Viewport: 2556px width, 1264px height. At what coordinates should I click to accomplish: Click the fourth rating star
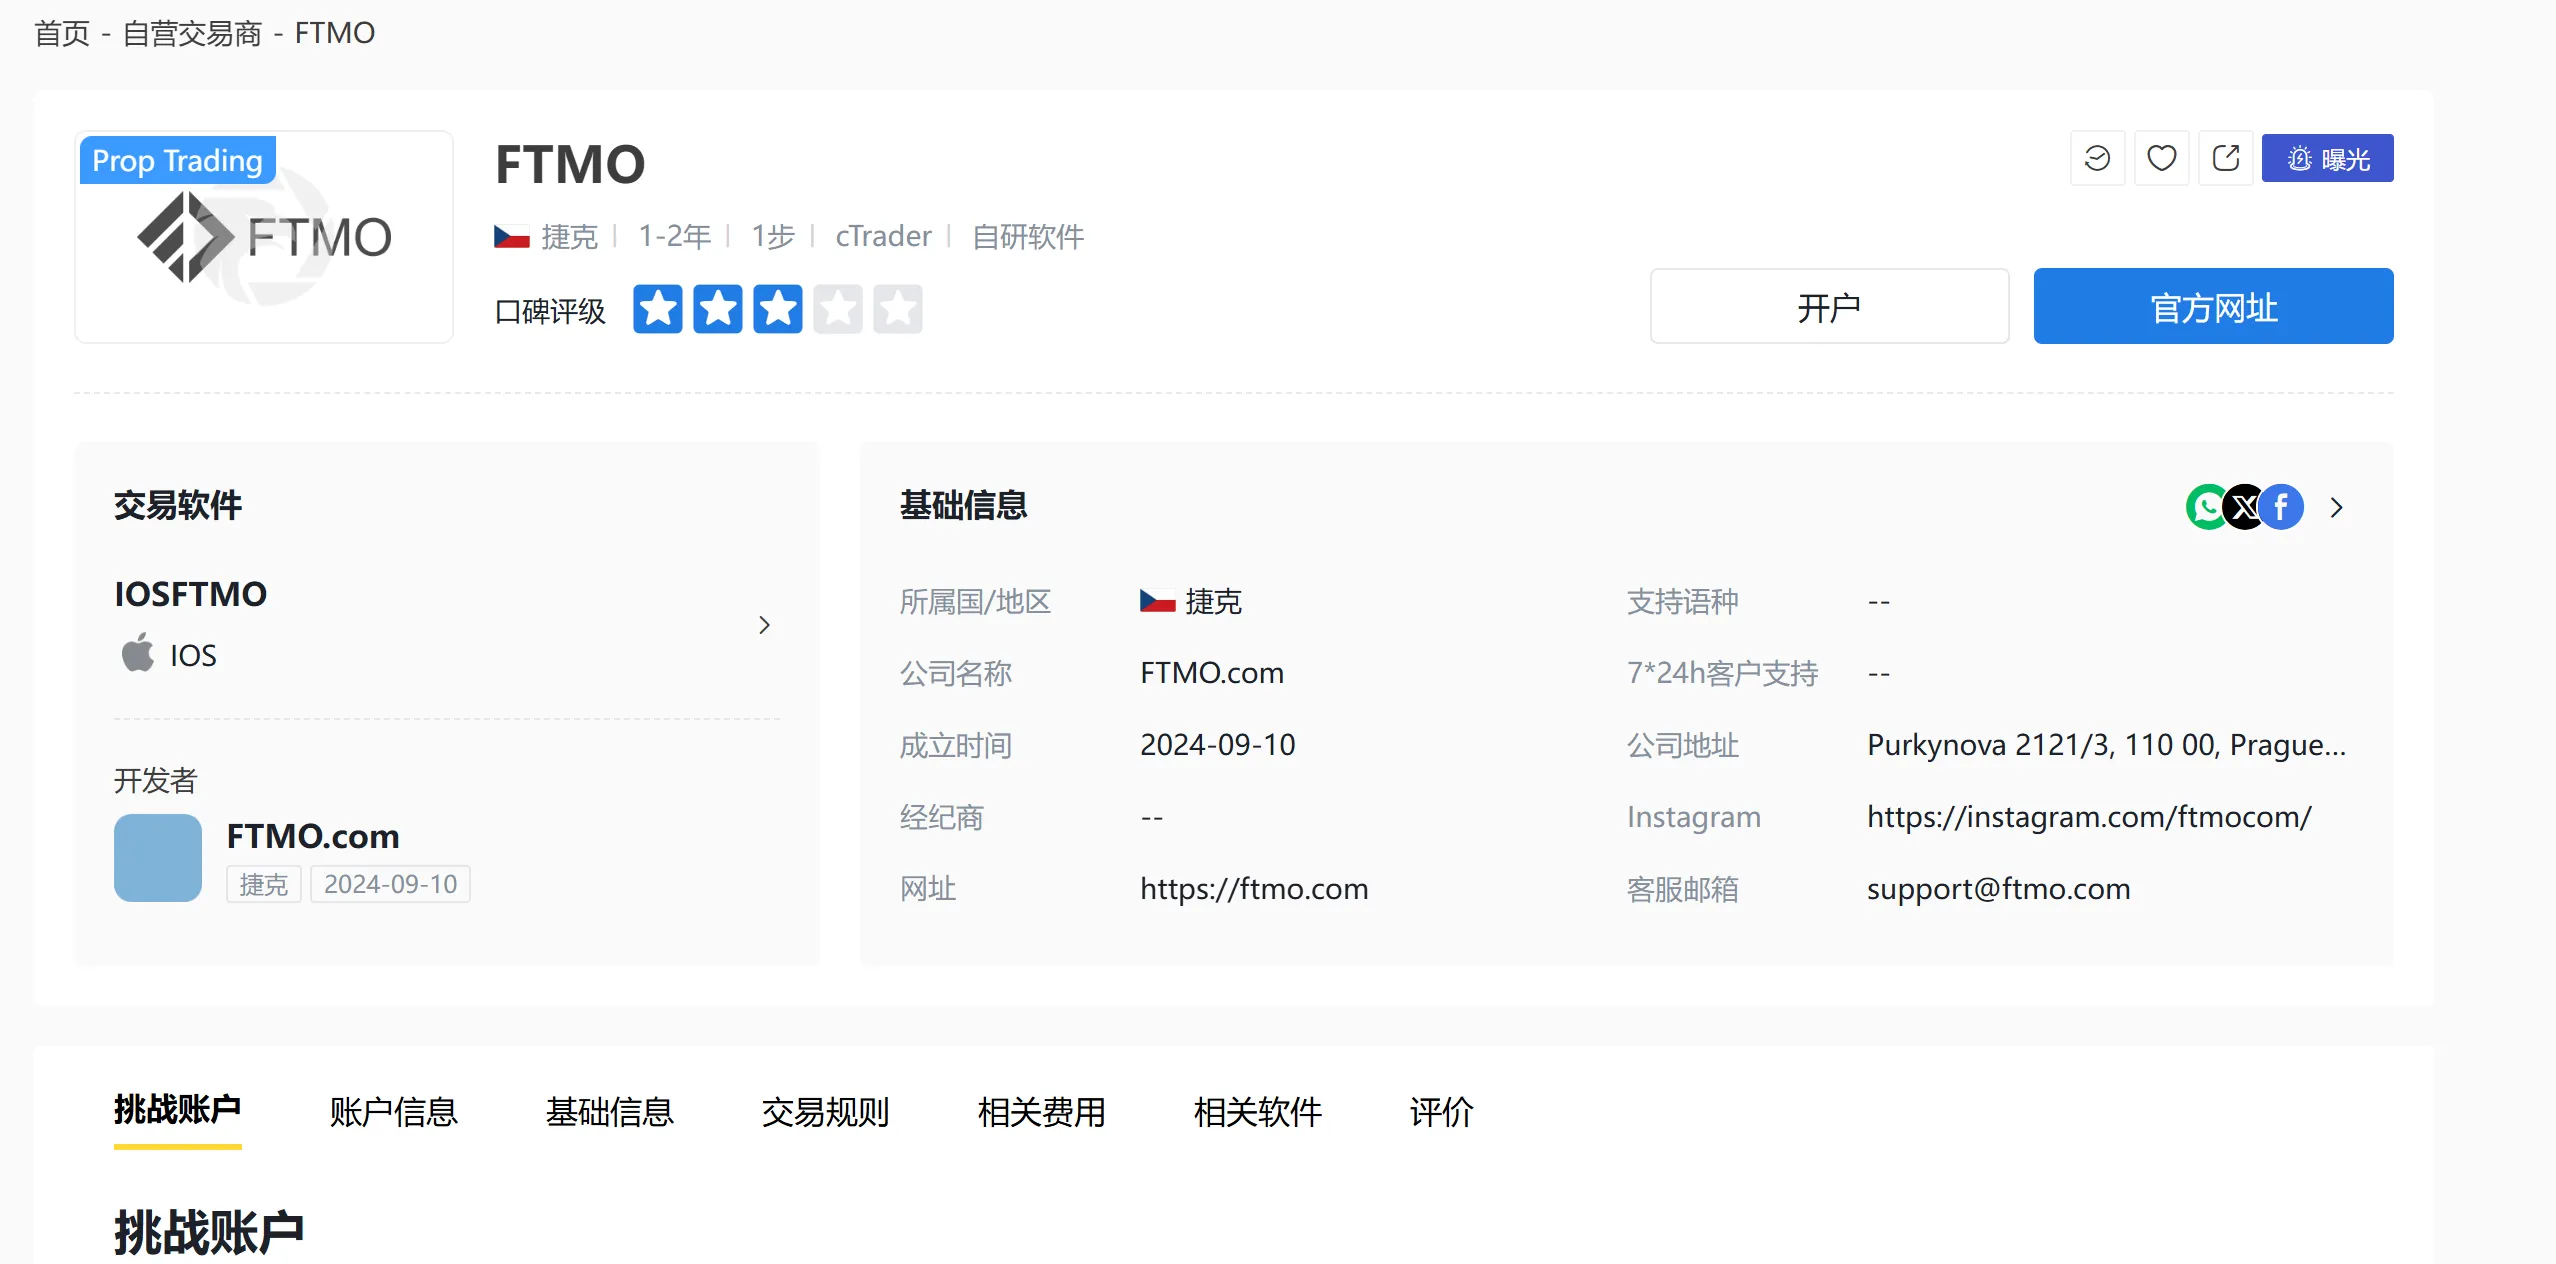[x=838, y=309]
